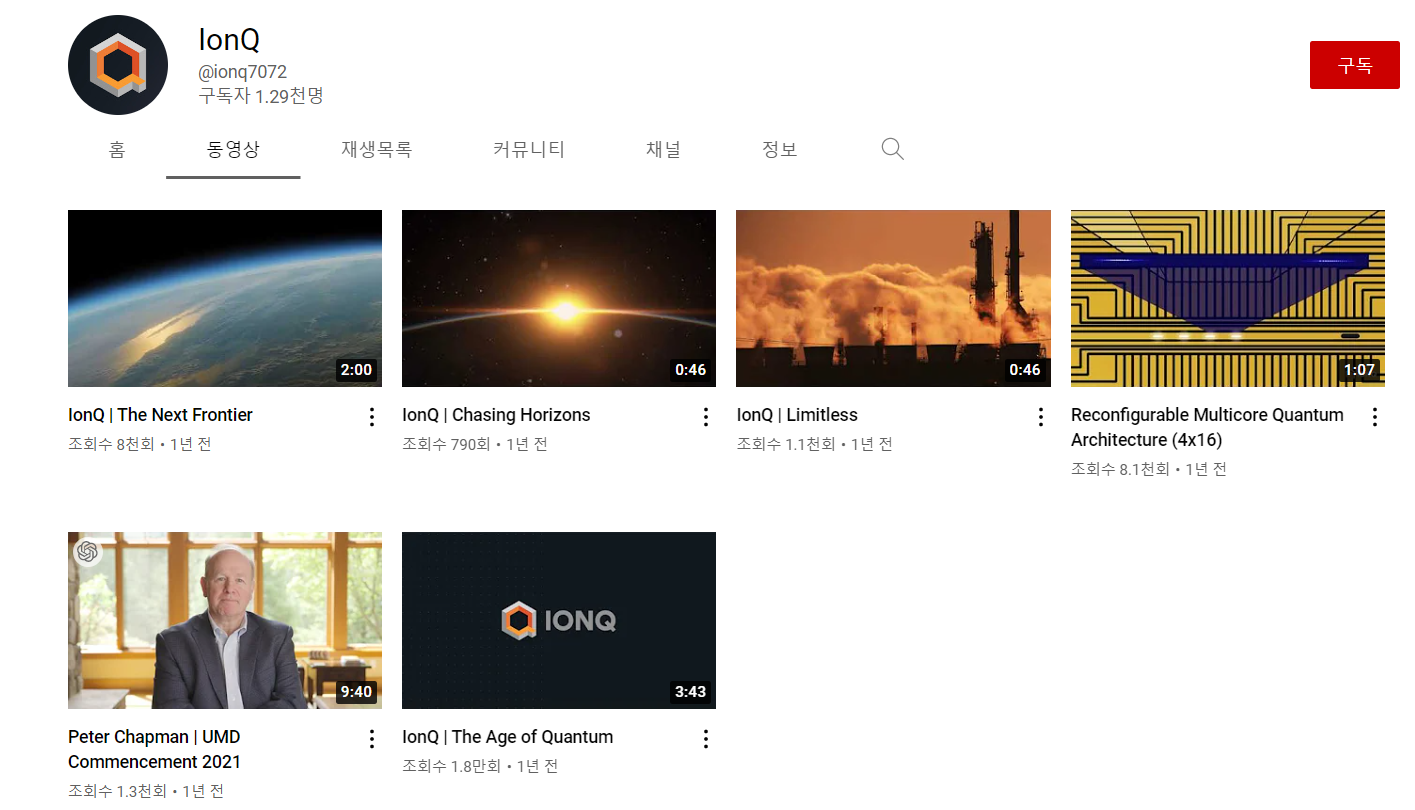Open more options for The Age of Quantum video

click(x=705, y=739)
